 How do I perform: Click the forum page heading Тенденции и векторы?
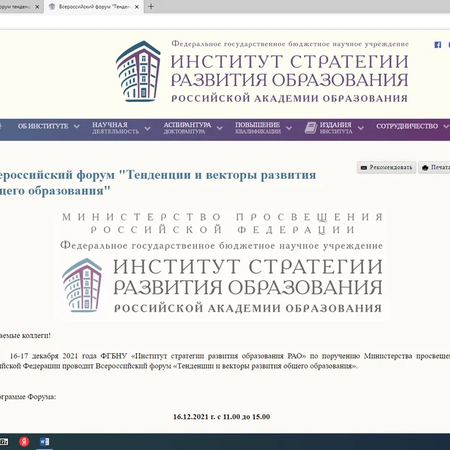tap(158, 183)
